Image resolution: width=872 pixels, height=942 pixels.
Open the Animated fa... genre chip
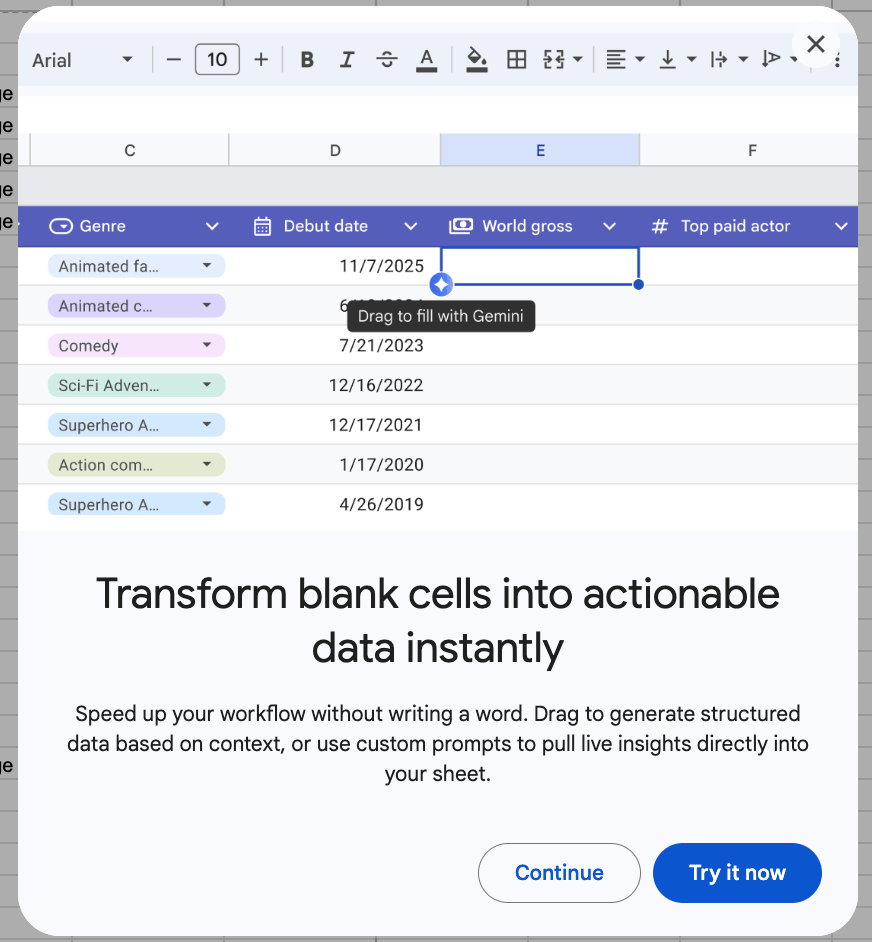tap(136, 266)
